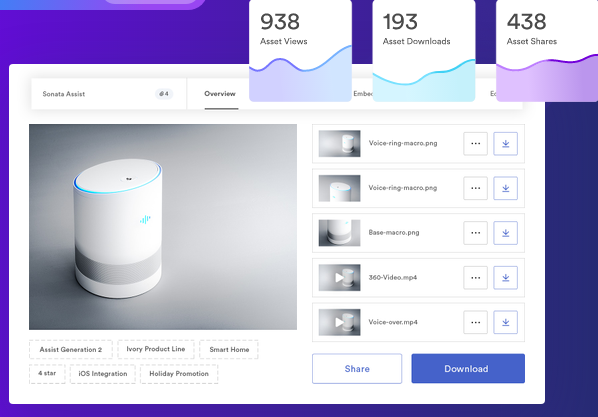Open the 193 Asset Downloads stat card

[424, 50]
